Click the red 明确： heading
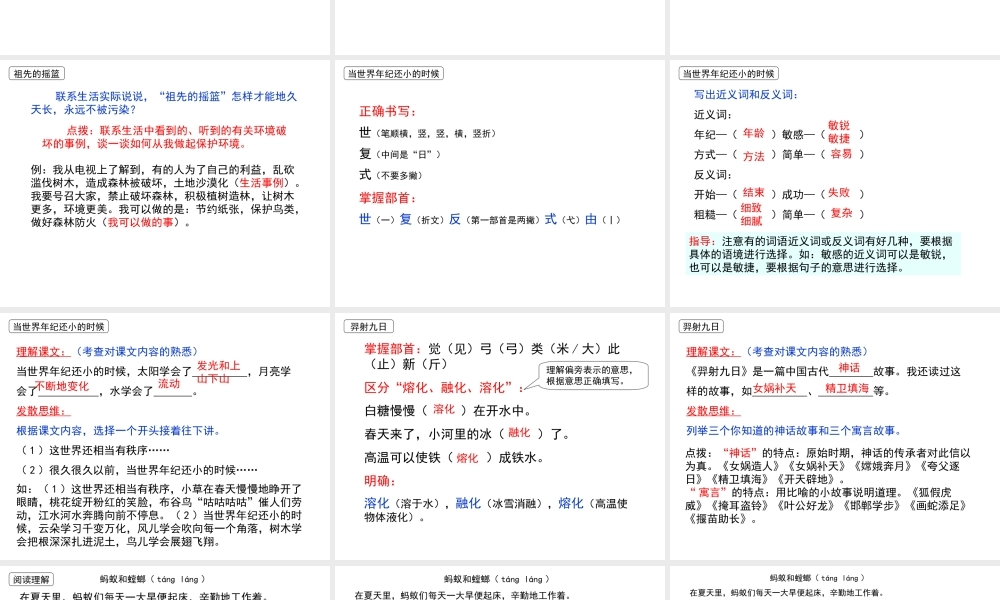Viewport: 1000px width, 600px height. (380, 481)
